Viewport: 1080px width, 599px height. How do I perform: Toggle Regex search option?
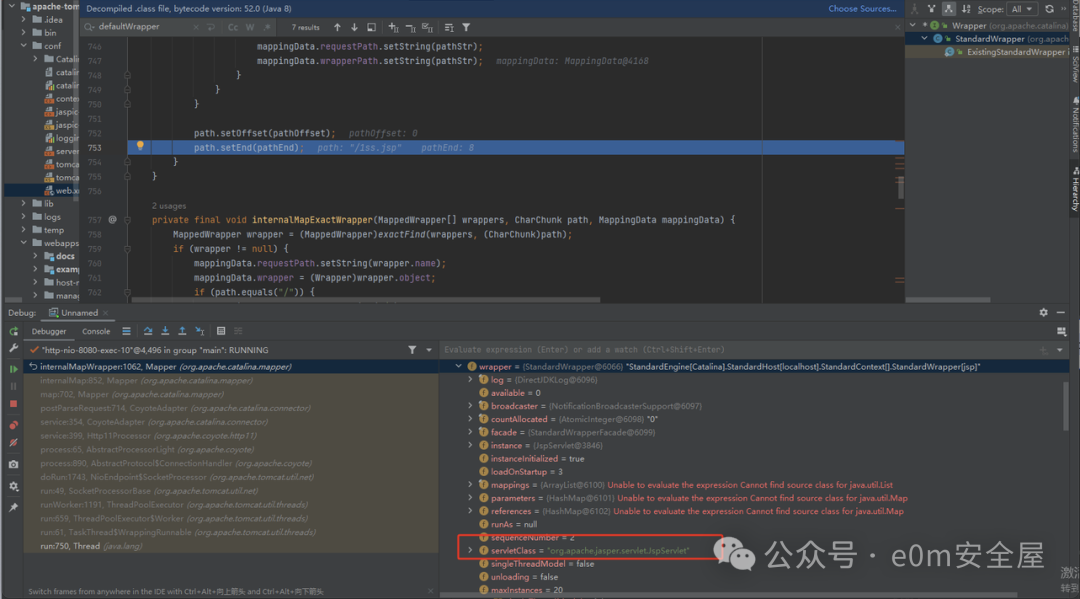[x=267, y=28]
